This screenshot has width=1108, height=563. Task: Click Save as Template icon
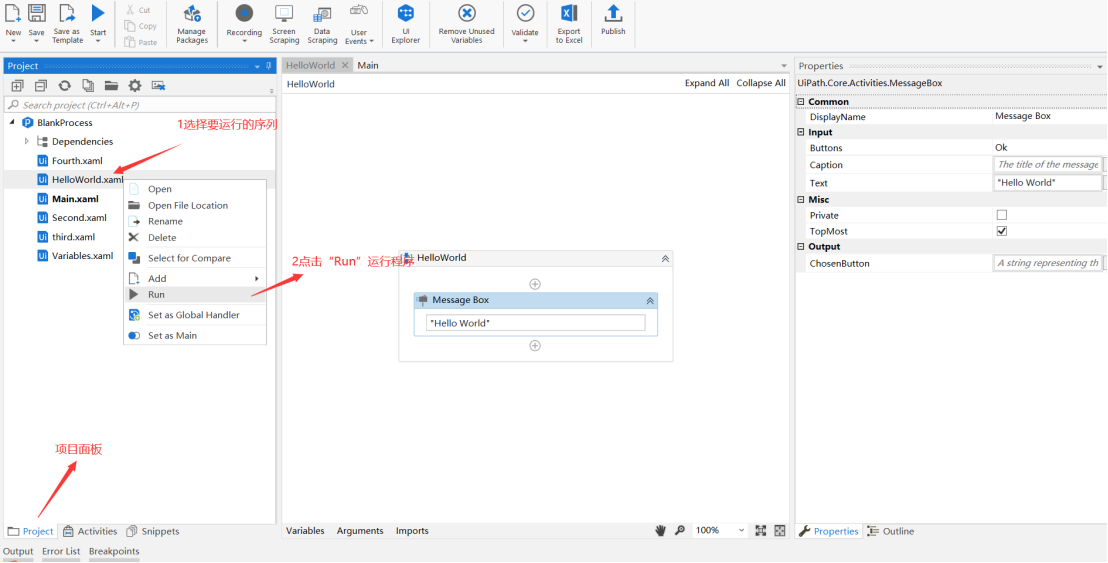[67, 13]
